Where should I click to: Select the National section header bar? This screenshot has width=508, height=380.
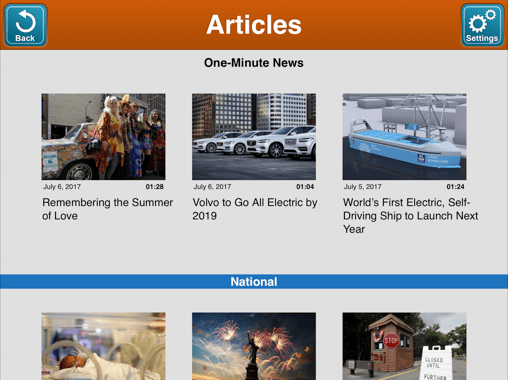point(254,282)
